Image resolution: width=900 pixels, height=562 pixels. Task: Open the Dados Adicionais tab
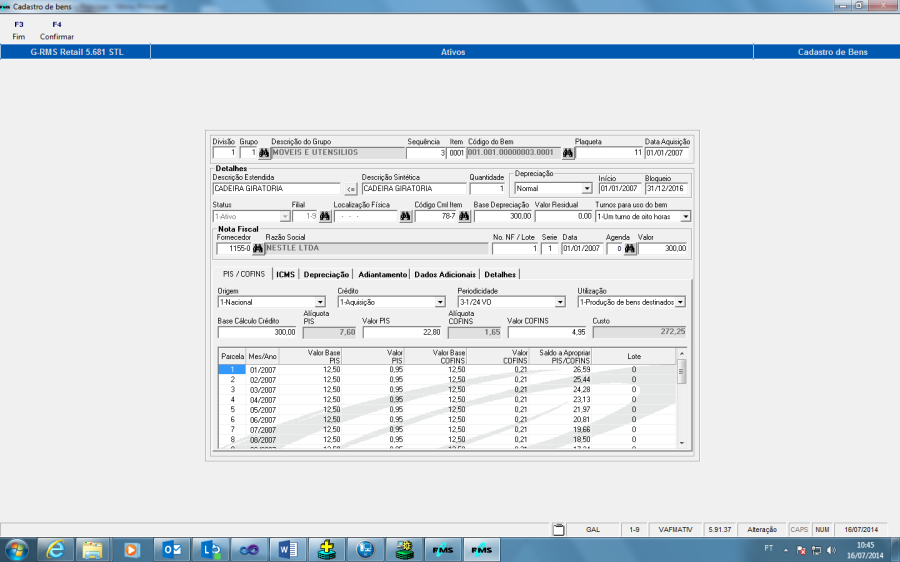pos(444,274)
